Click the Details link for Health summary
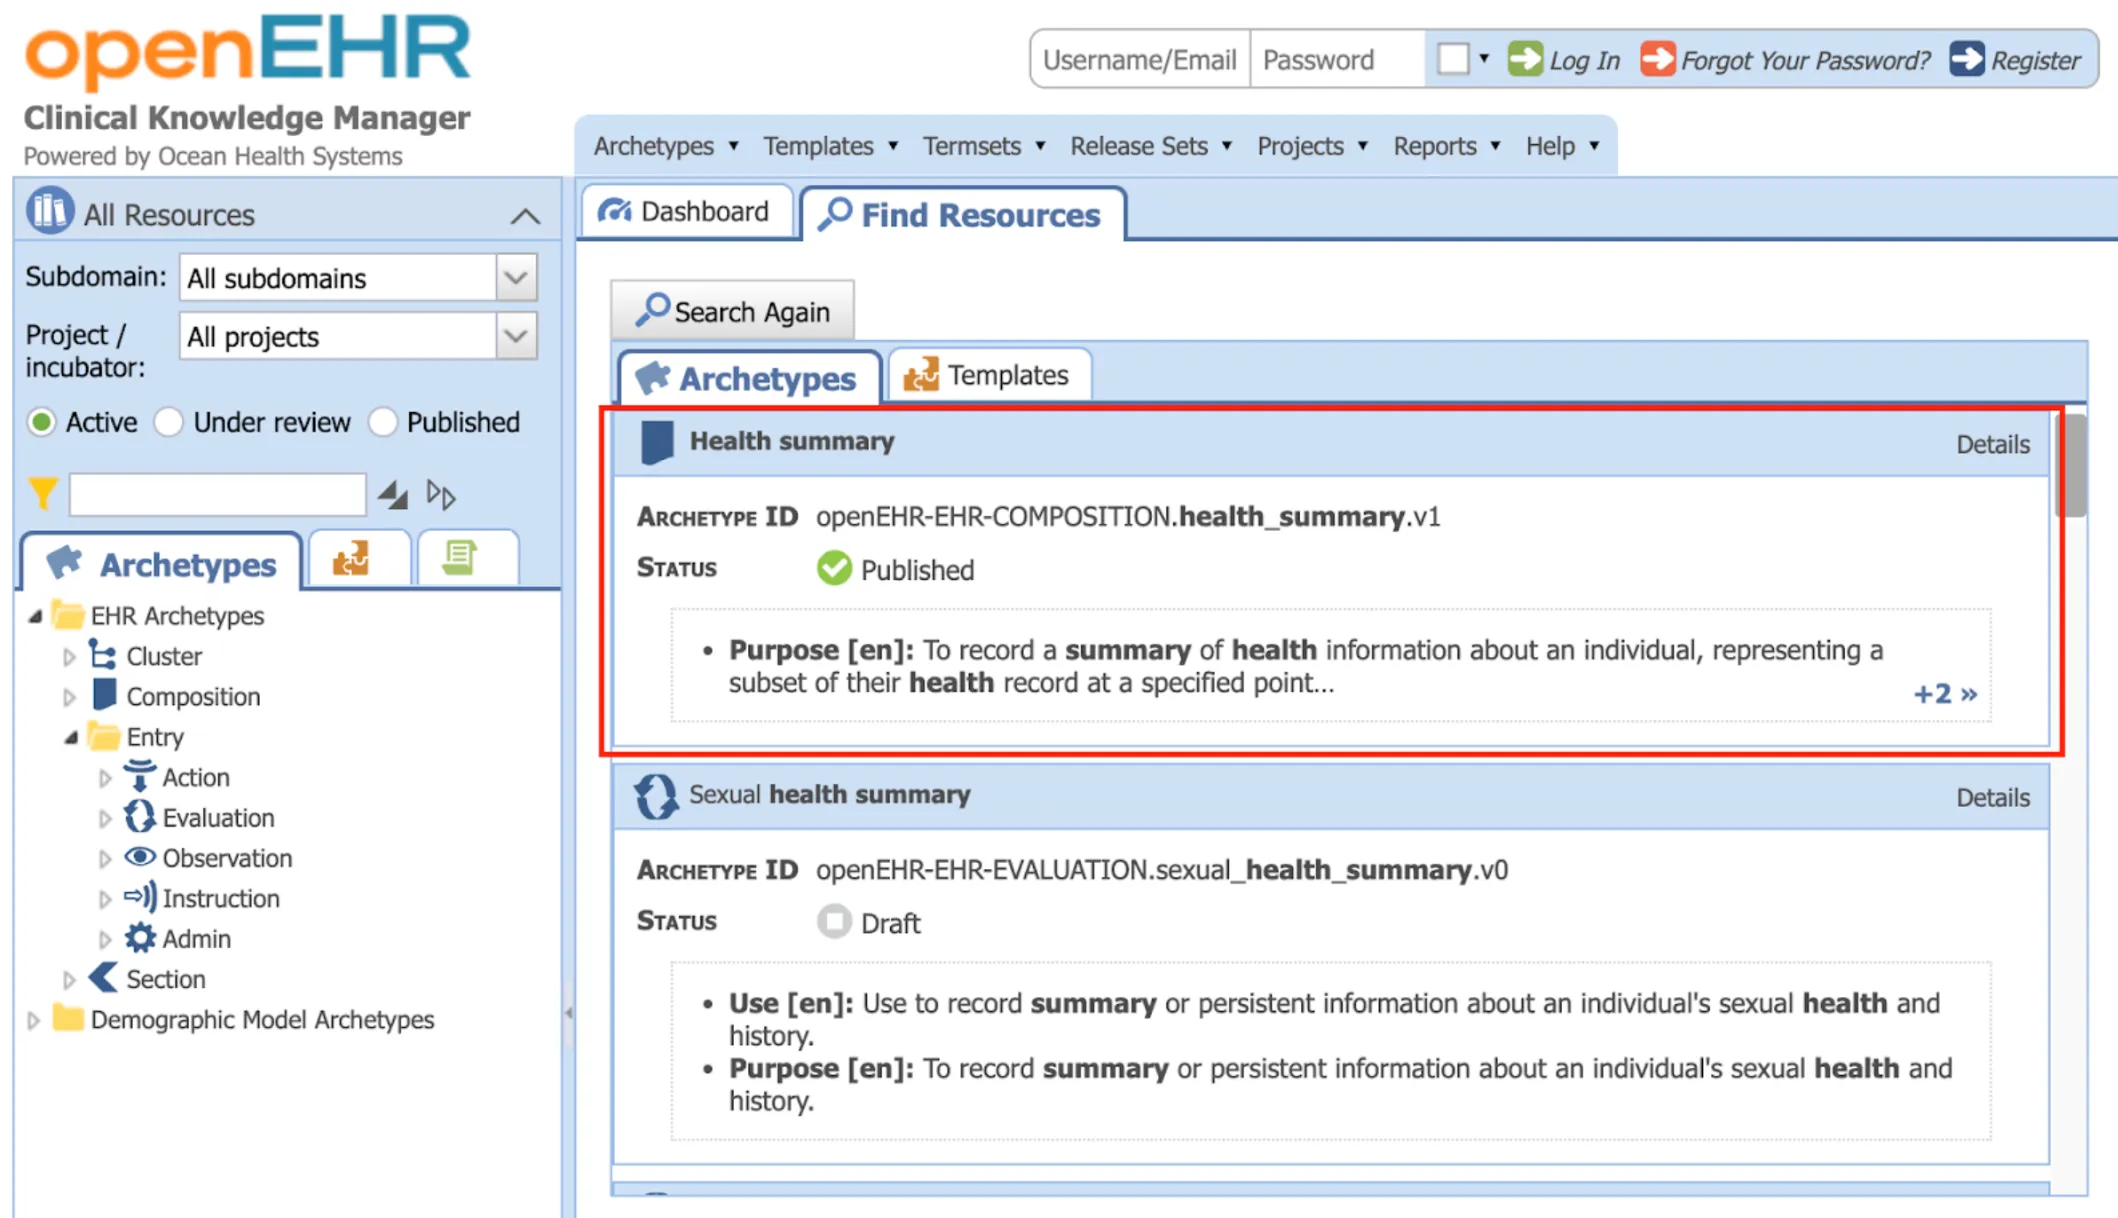This screenshot has height=1218, width=2118. pyautogui.click(x=1991, y=444)
